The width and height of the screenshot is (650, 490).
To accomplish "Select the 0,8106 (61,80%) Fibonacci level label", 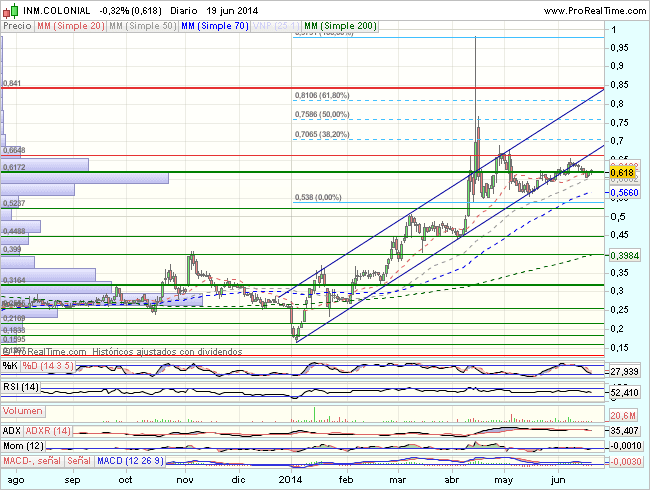I will point(320,96).
